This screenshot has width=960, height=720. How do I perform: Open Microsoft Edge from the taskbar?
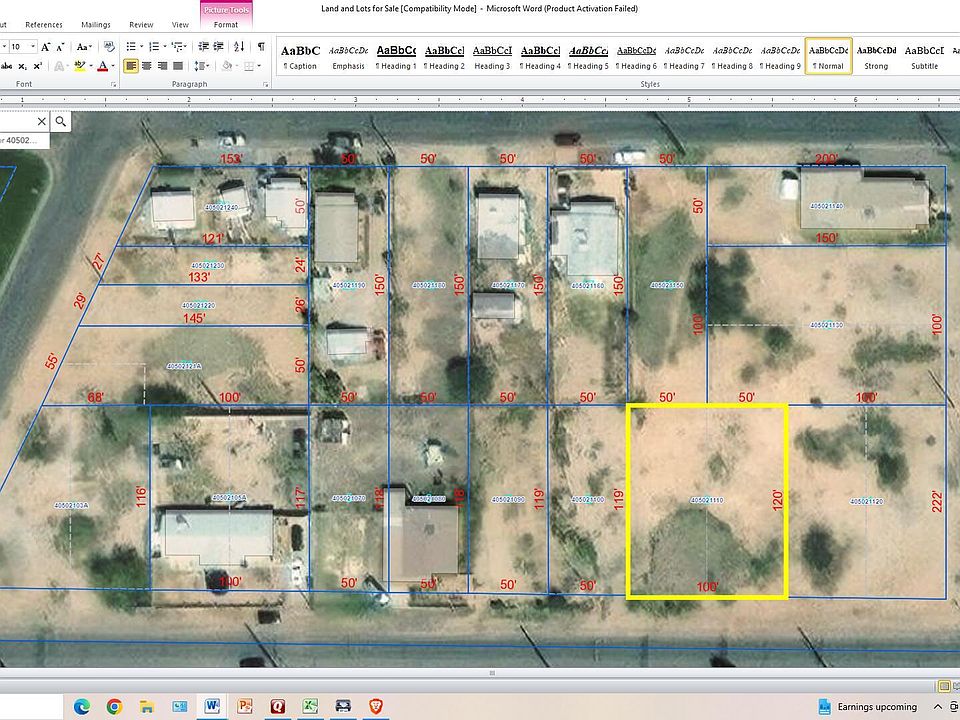tap(81, 707)
